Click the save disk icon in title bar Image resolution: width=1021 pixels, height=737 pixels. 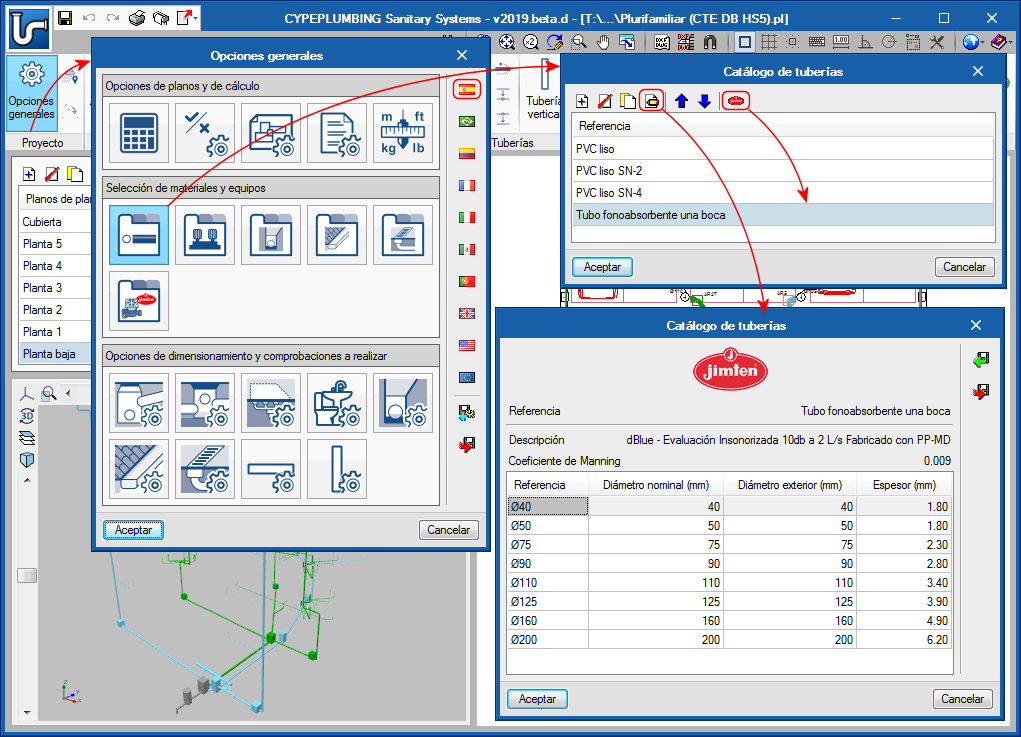pyautogui.click(x=64, y=18)
